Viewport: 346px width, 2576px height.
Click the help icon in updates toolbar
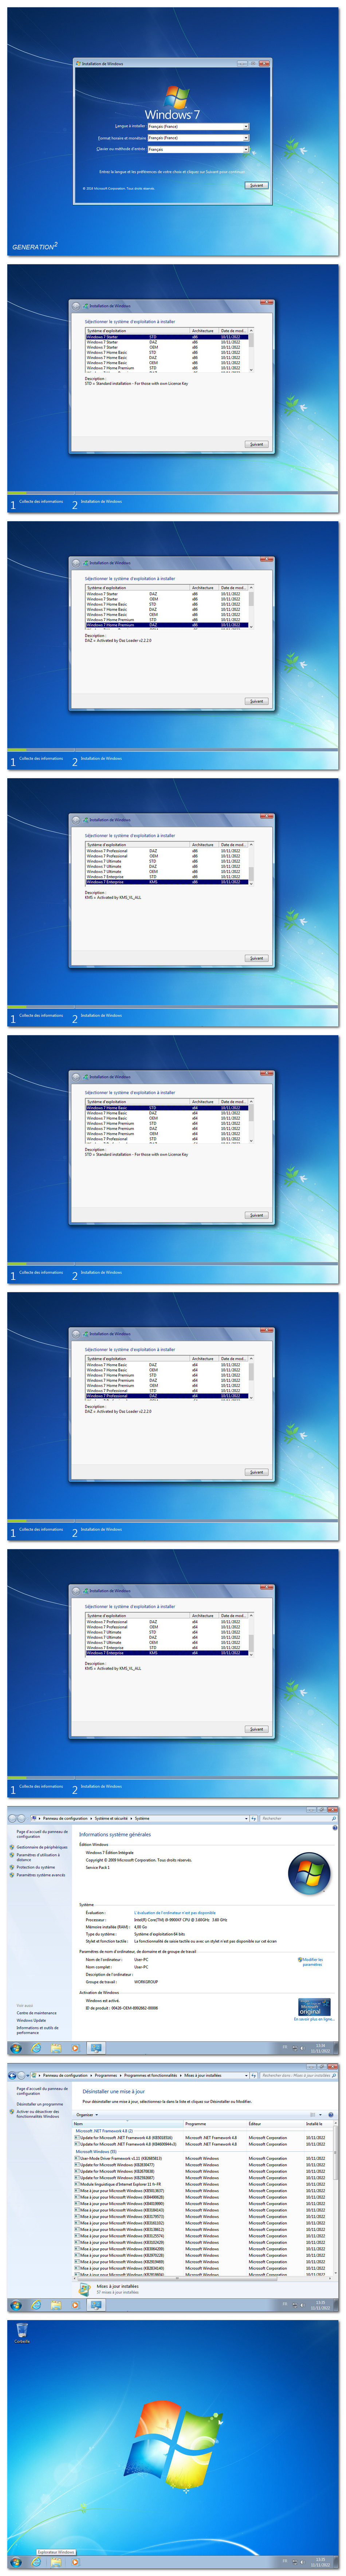[331, 2115]
